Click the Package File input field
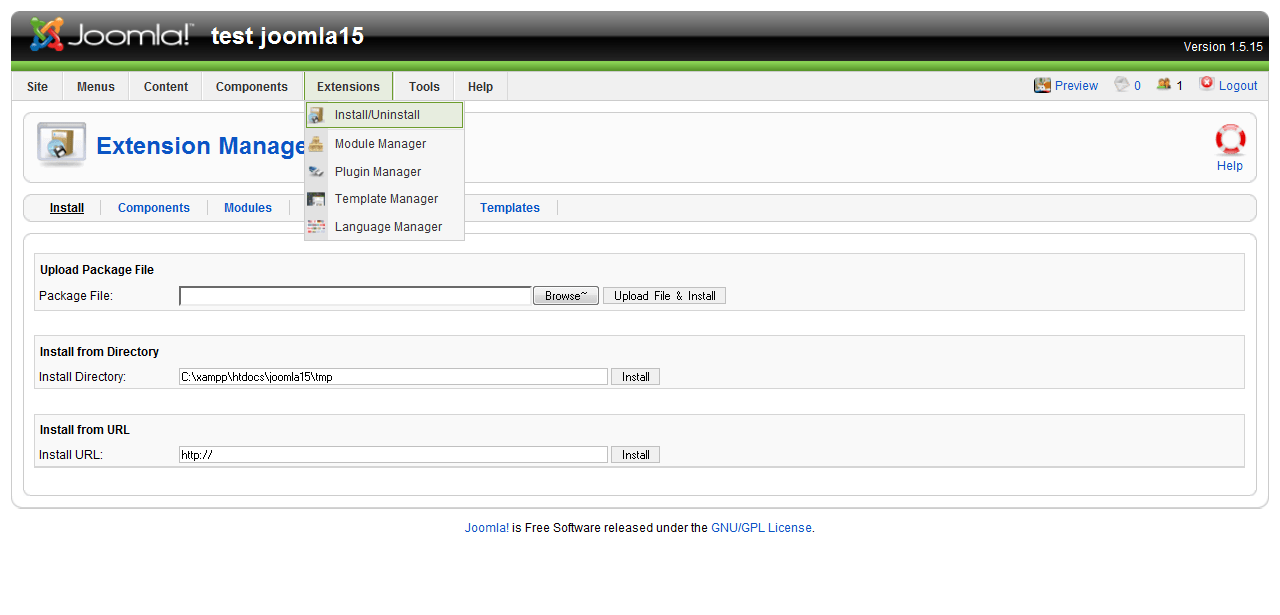Image resolution: width=1280 pixels, height=615 pixels. (355, 296)
